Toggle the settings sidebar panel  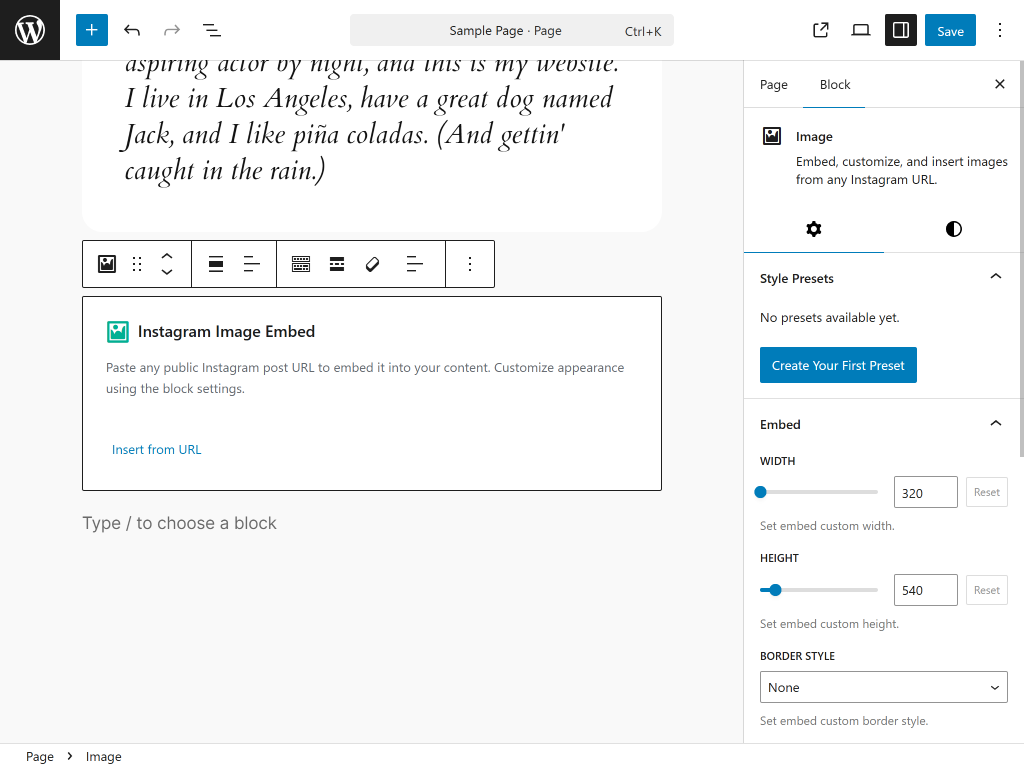pyautogui.click(x=900, y=30)
